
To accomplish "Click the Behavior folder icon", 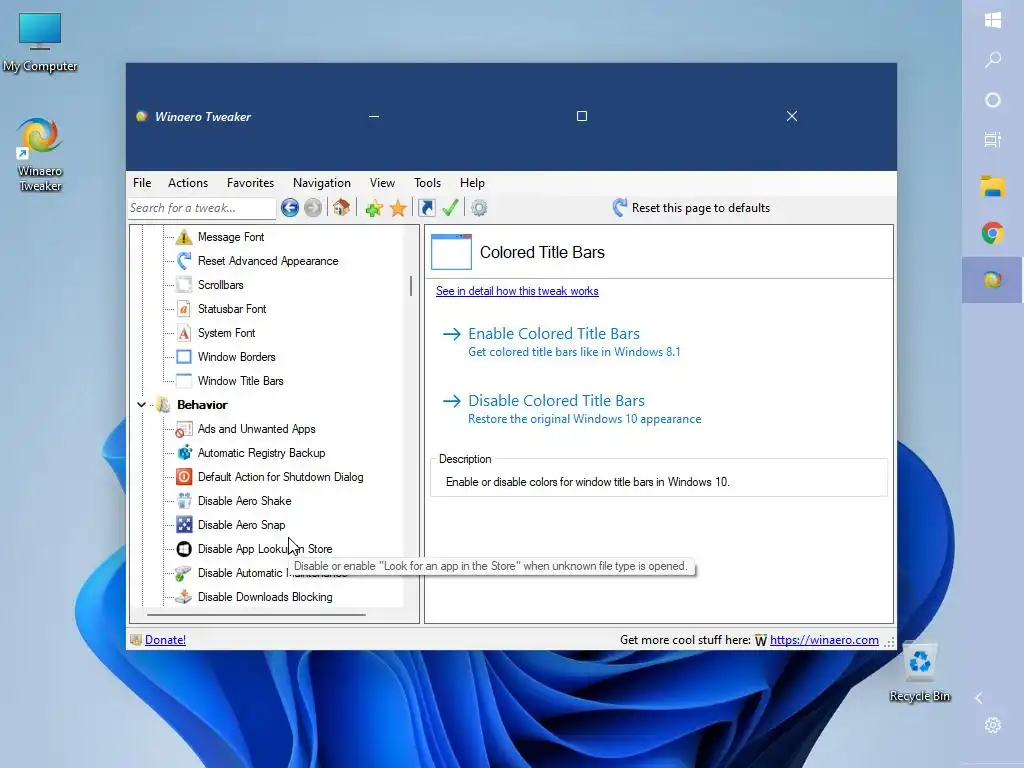I will click(x=163, y=405).
